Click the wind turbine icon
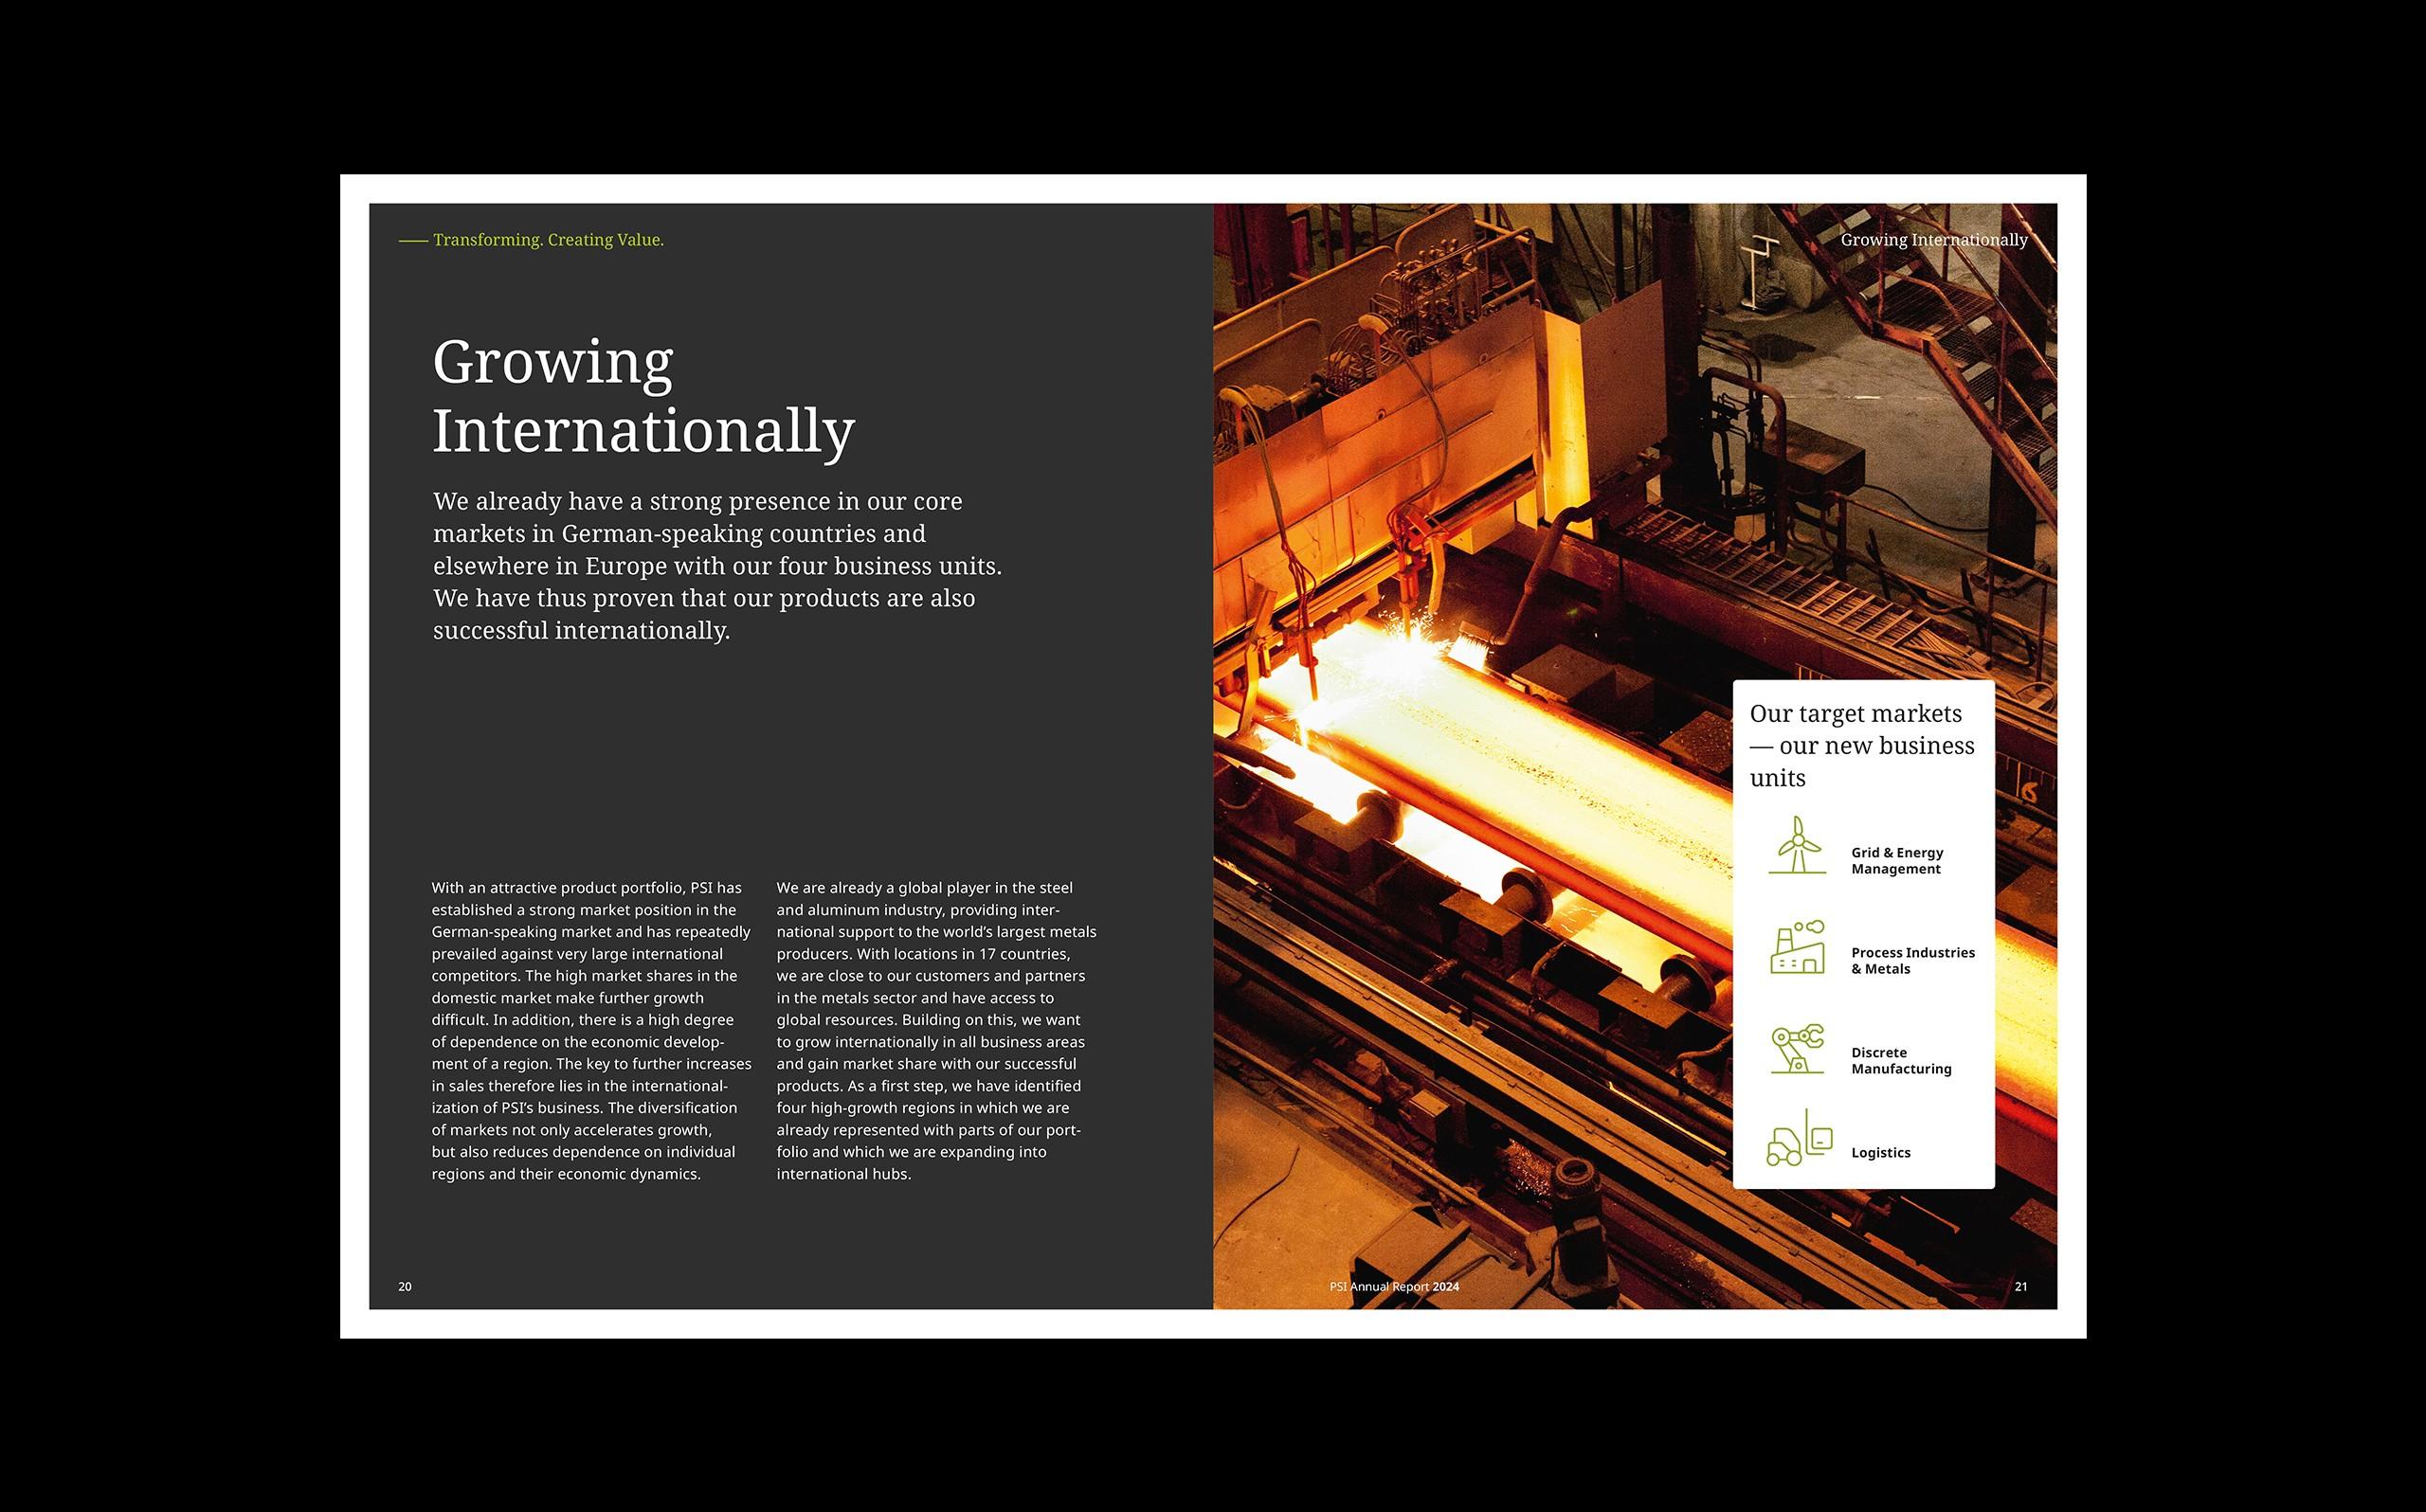Screen dimensions: 2426x1512 [x=1797, y=846]
